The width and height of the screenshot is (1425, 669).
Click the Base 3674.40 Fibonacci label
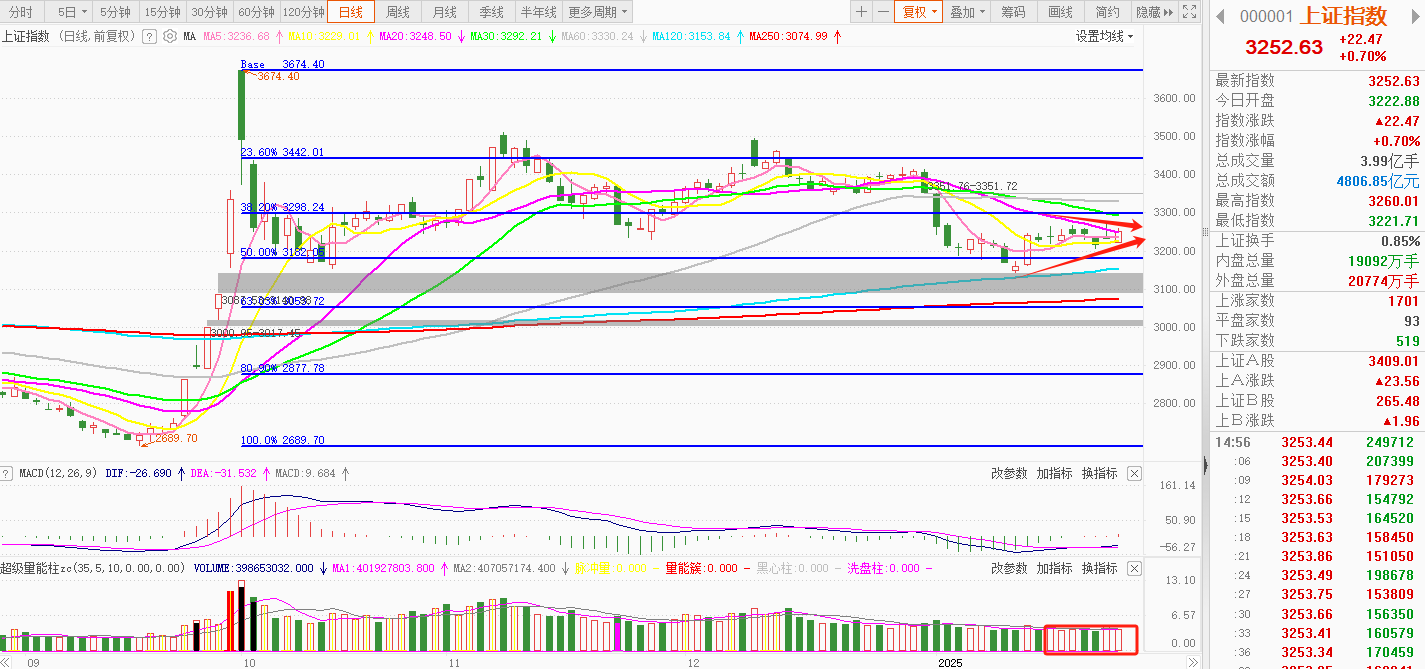pyautogui.click(x=283, y=64)
